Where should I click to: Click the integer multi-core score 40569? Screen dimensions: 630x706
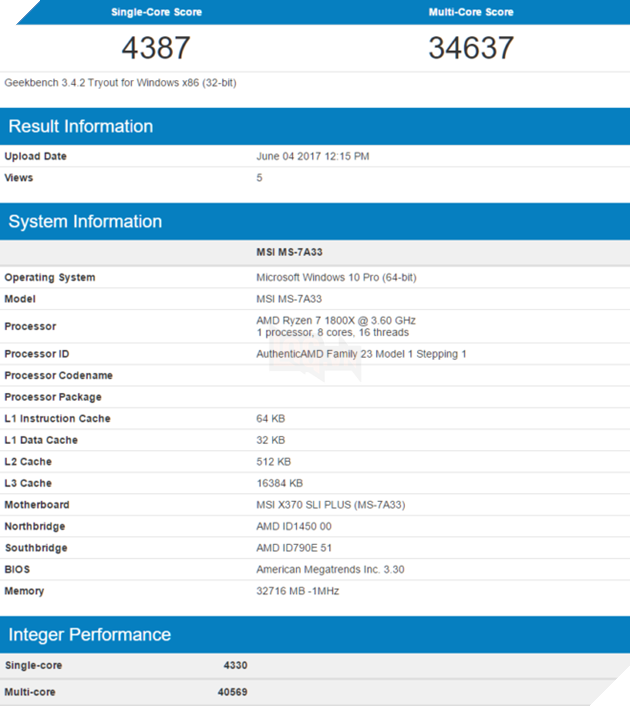233,692
